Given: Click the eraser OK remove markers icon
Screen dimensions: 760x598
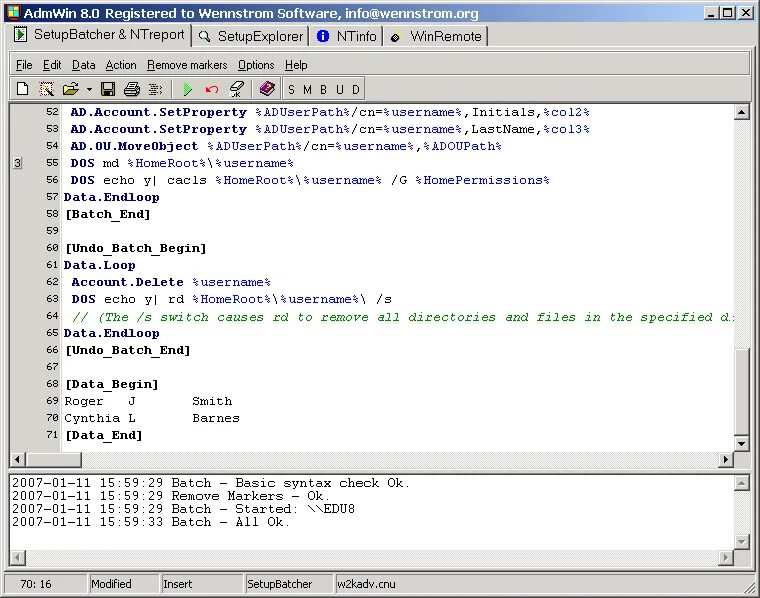Looking at the screenshot, I should tap(237, 89).
